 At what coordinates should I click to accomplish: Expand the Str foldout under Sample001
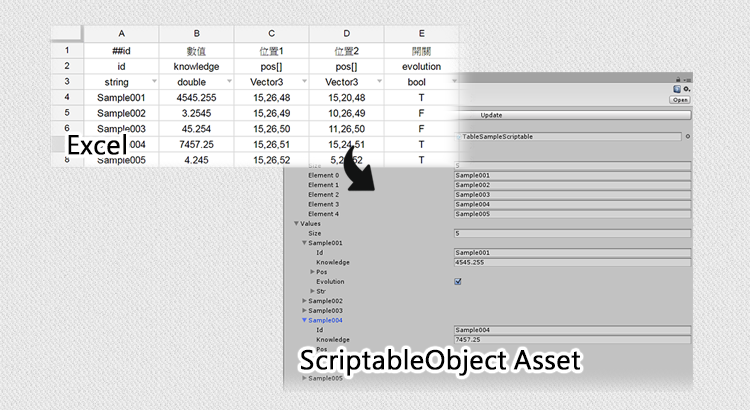coord(312,291)
